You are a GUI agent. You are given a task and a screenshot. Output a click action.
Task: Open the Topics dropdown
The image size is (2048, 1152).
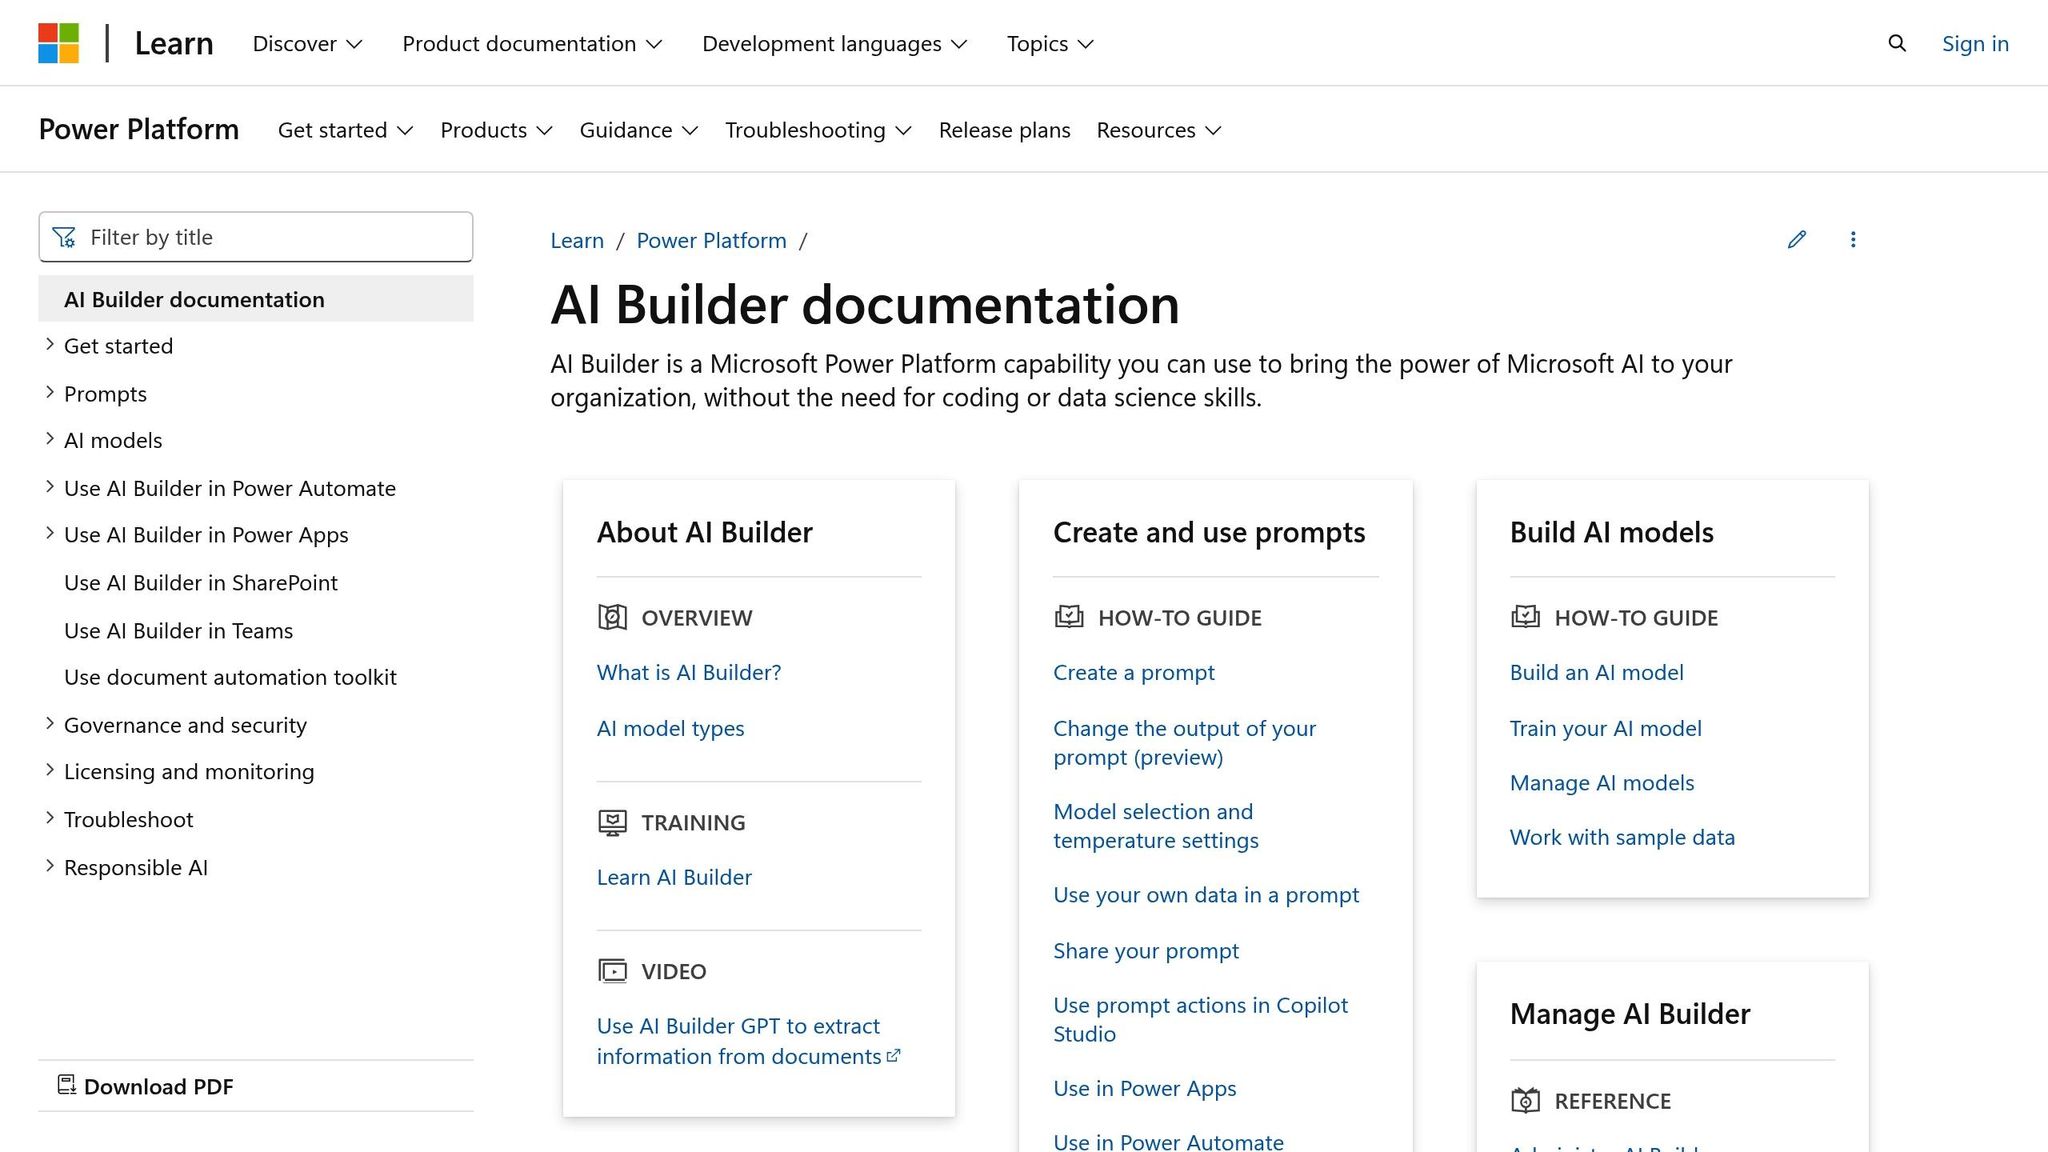pos(1050,43)
